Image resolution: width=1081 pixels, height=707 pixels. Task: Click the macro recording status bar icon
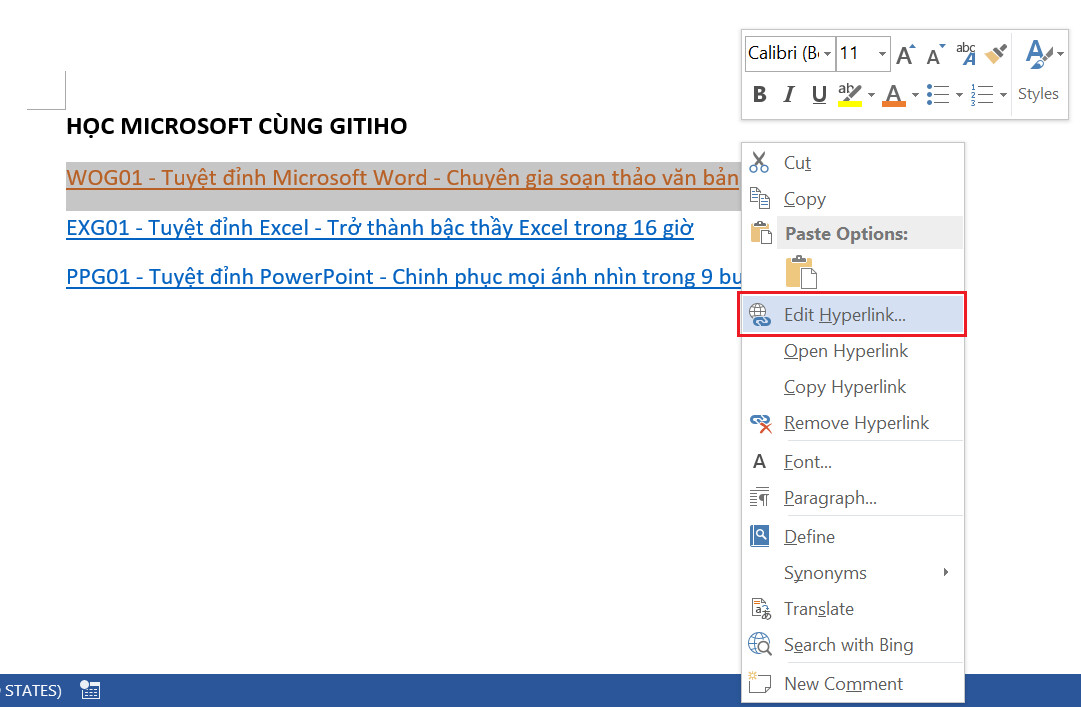coord(90,690)
